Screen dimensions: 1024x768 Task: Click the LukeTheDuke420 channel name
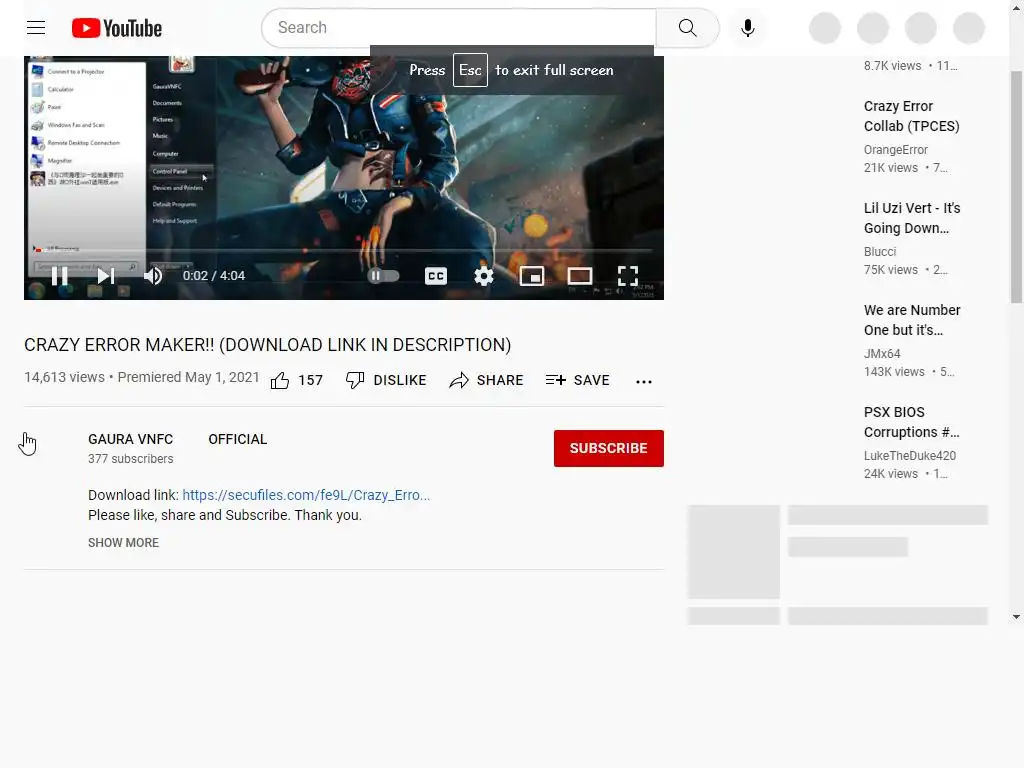point(909,455)
